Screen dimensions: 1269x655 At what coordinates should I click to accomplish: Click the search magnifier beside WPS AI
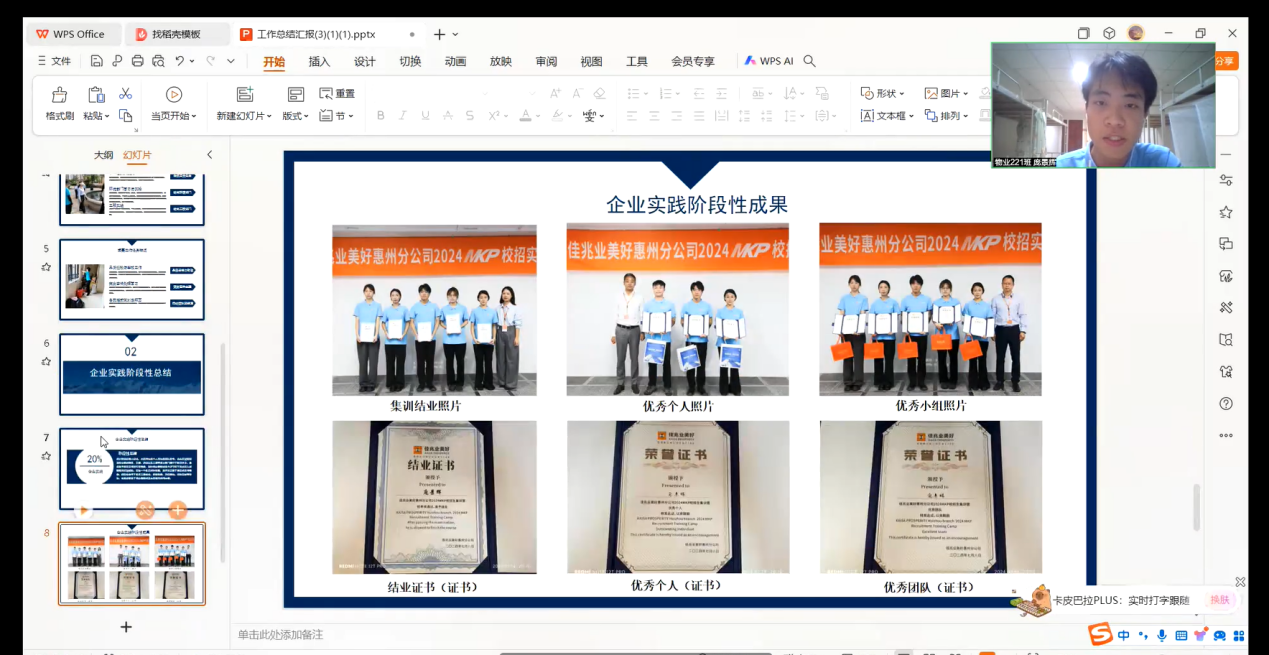click(810, 61)
